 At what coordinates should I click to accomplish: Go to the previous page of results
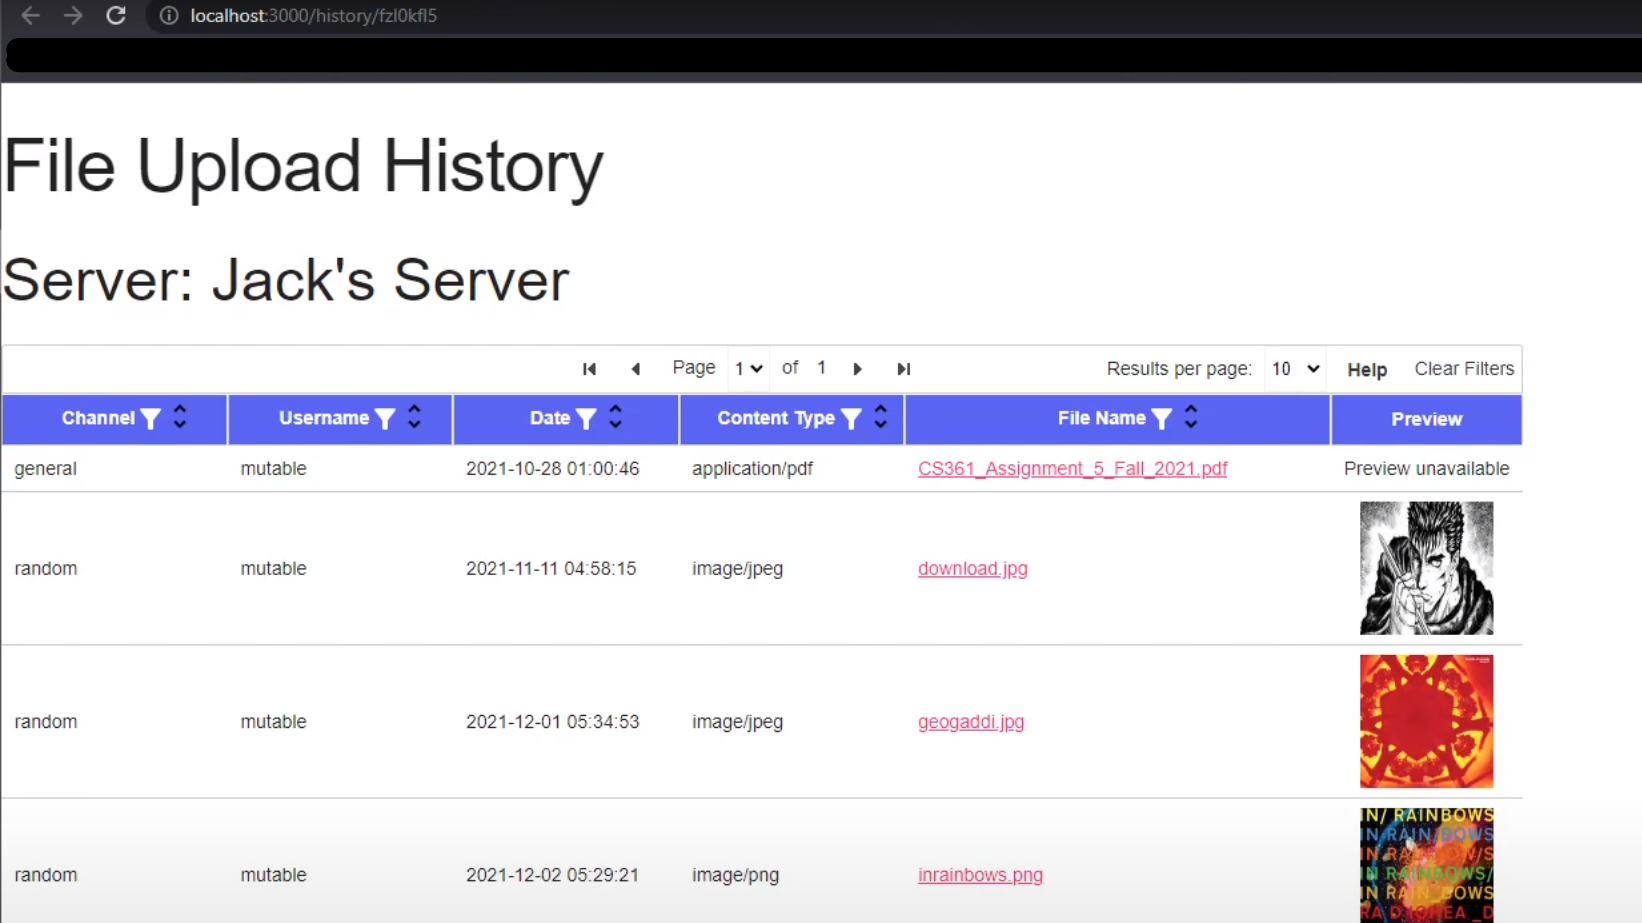tap(636, 369)
